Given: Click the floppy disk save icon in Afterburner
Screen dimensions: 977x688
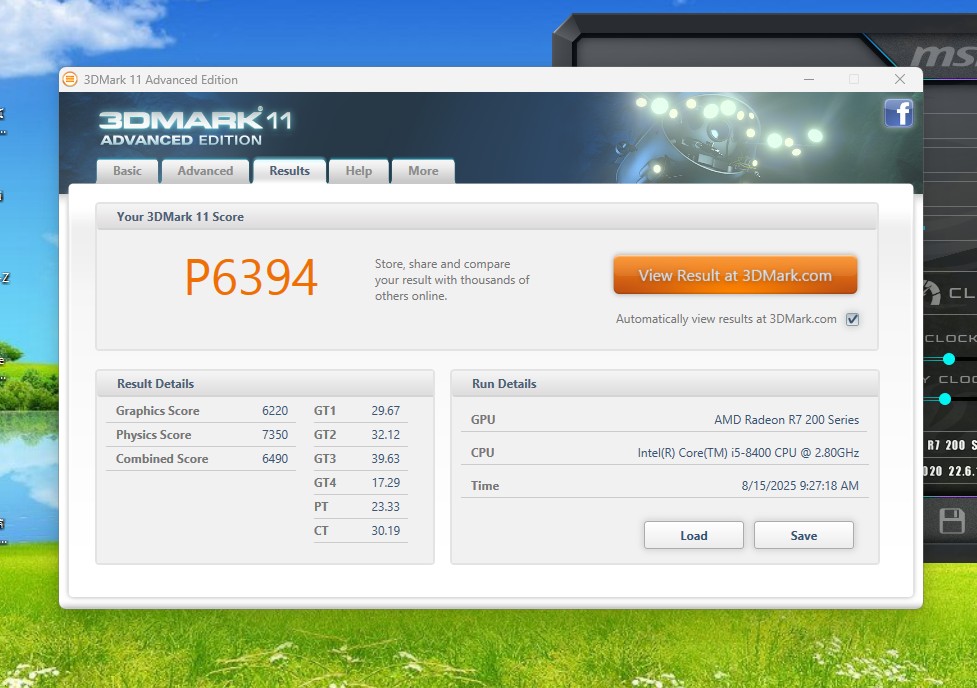Looking at the screenshot, I should 951,520.
